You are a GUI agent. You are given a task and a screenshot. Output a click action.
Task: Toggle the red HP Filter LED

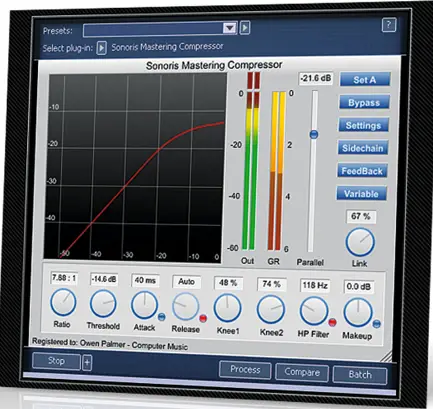(332, 322)
